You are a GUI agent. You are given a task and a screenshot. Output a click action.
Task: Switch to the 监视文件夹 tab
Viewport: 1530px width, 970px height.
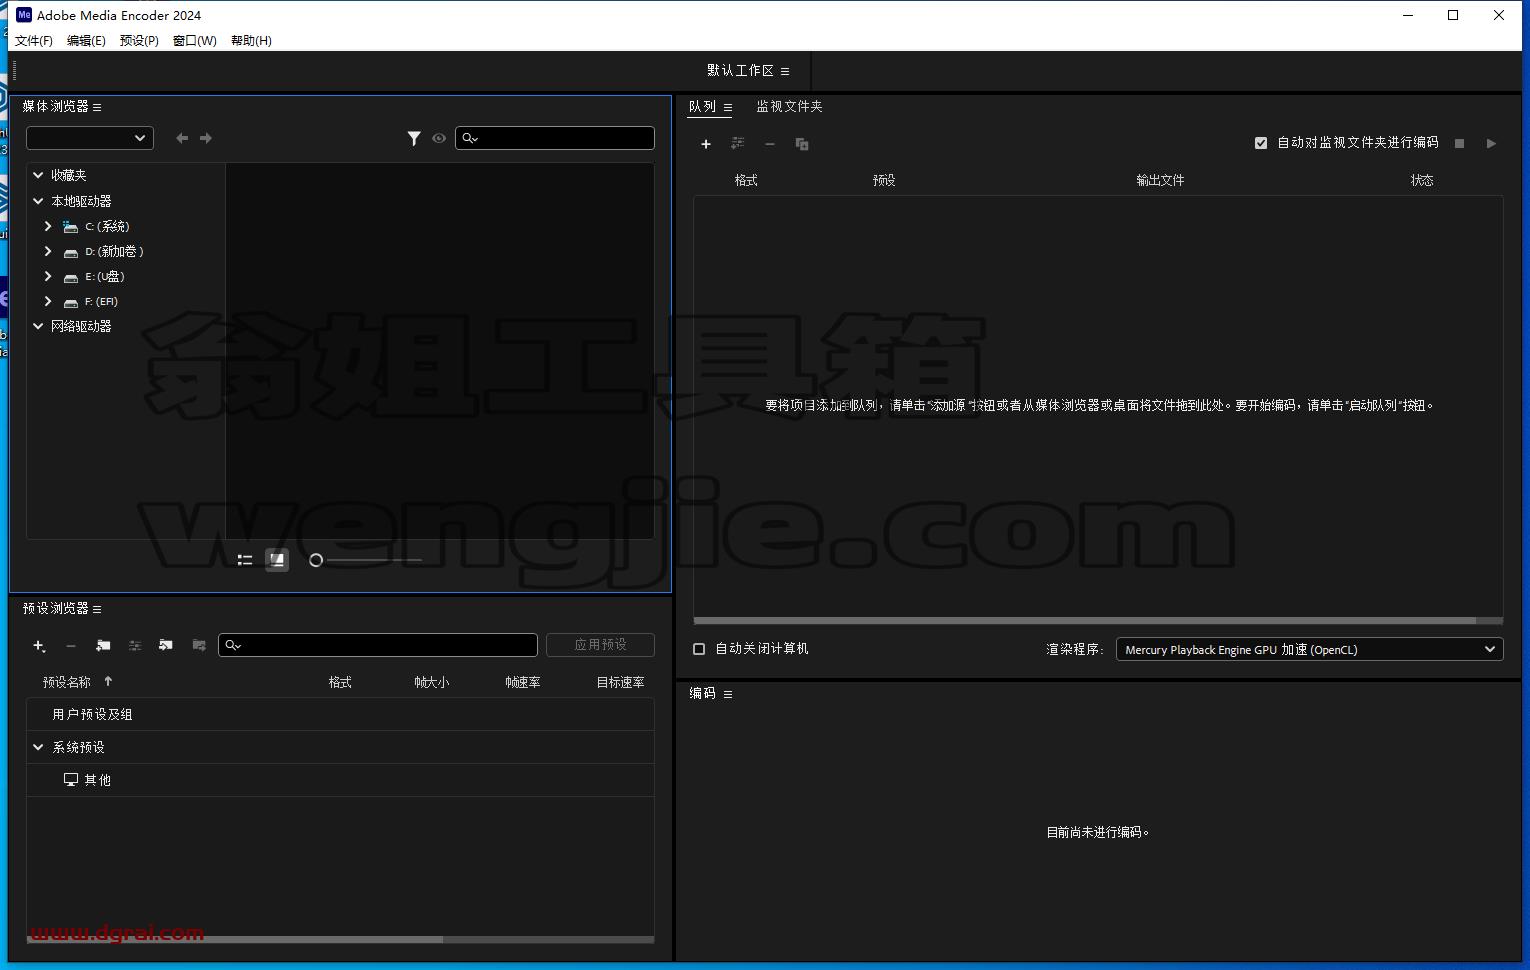pos(789,107)
